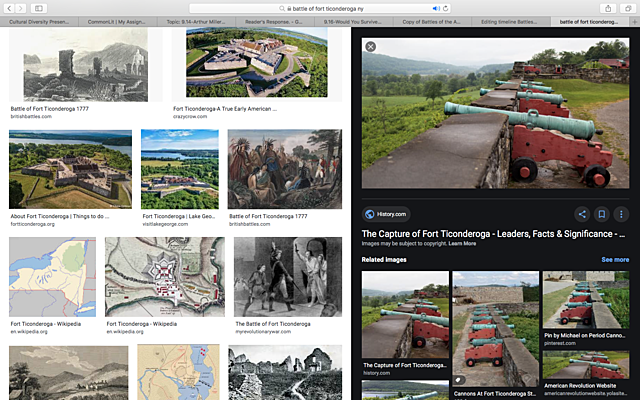Open the Learn More copyright link
The height and width of the screenshot is (400, 640).
pyautogui.click(x=462, y=244)
